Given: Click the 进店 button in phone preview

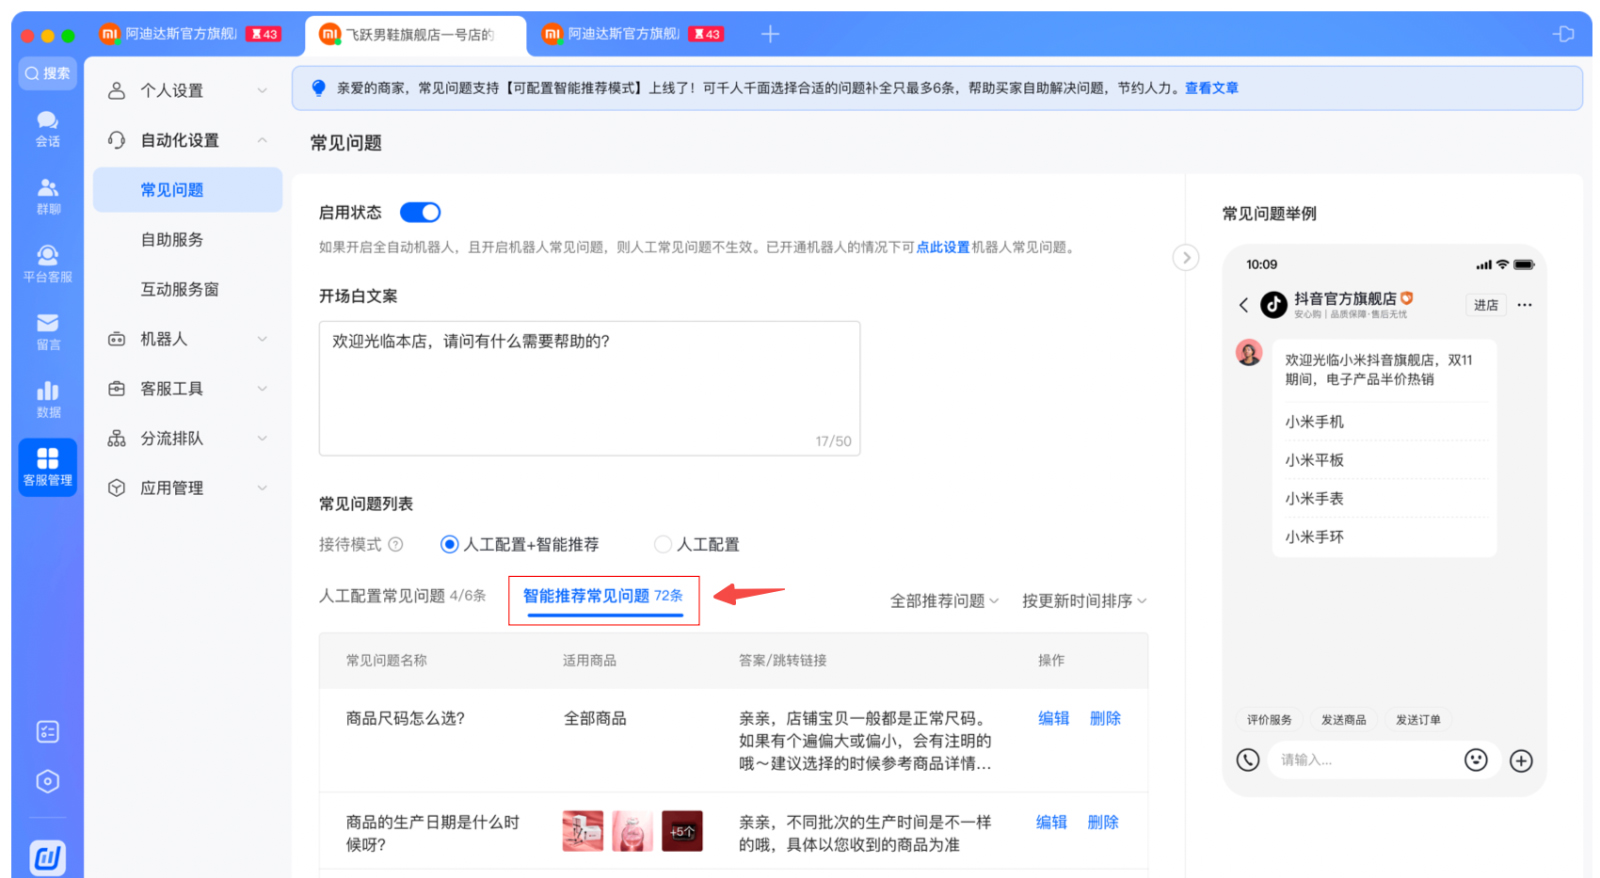Looking at the screenshot, I should click(1486, 305).
